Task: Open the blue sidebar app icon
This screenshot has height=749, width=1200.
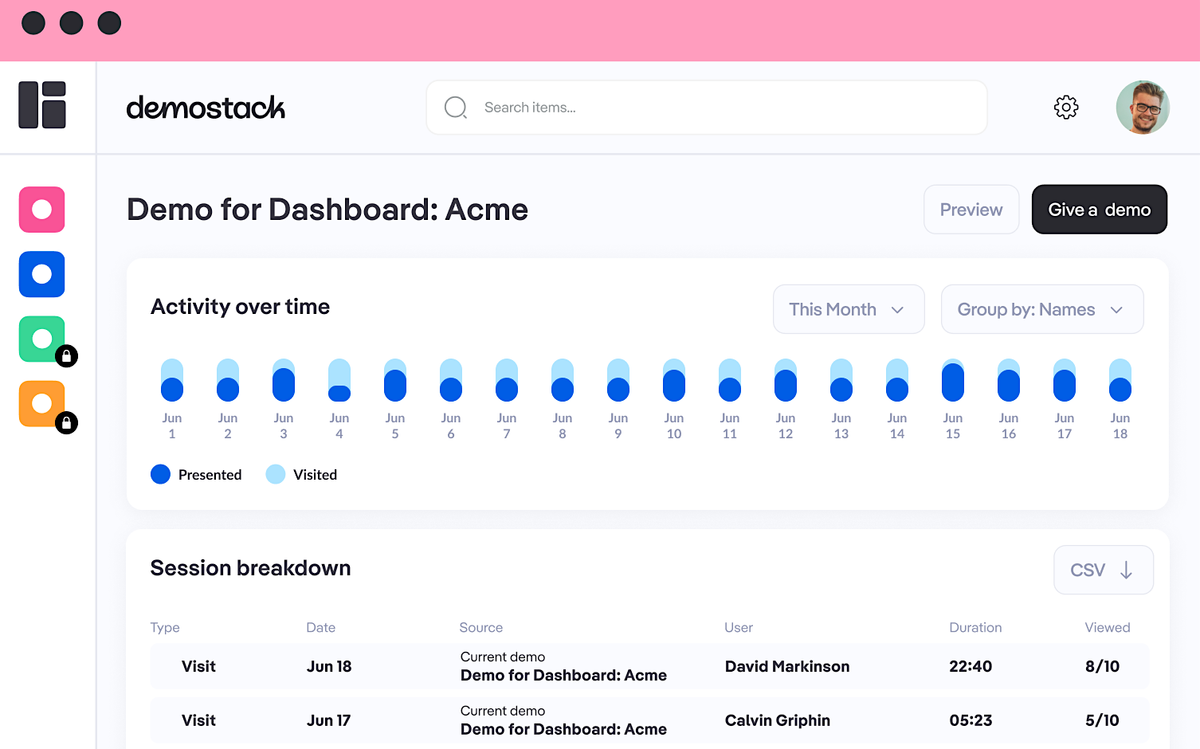Action: (42, 274)
